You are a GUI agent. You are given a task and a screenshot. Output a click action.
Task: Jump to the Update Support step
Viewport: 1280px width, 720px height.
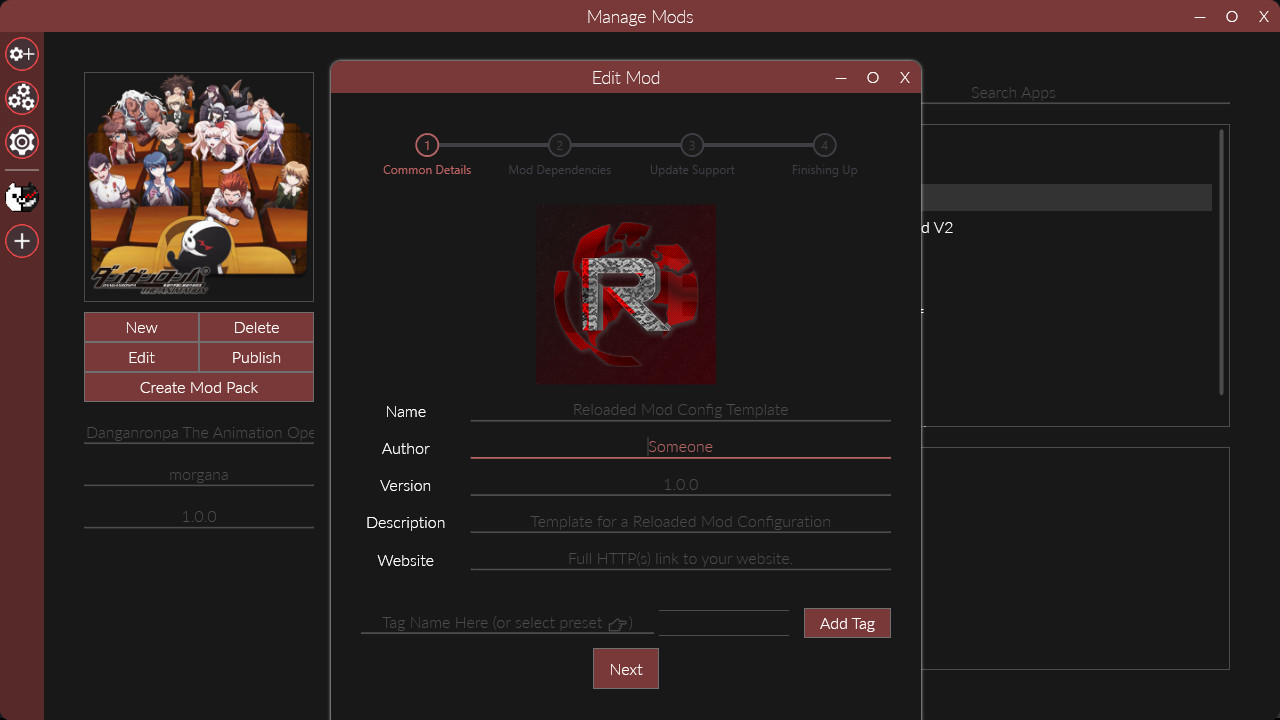point(691,145)
